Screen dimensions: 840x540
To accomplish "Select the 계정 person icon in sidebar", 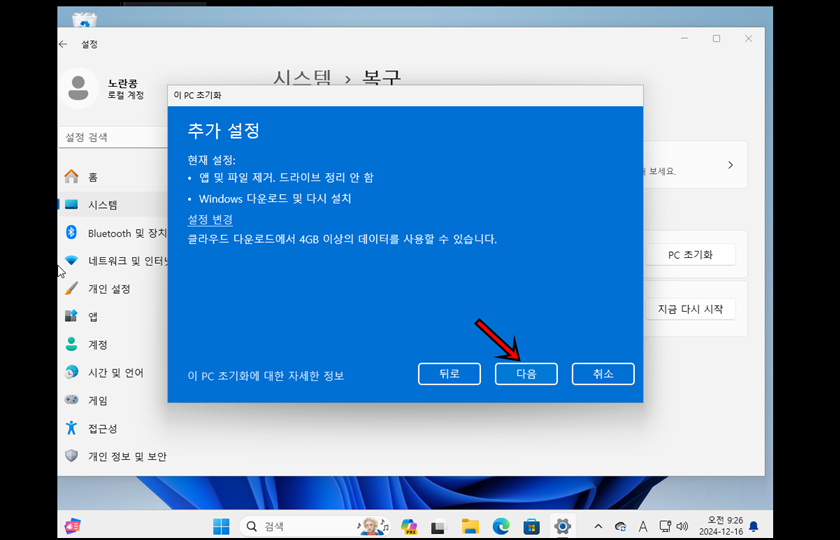I will [71, 344].
